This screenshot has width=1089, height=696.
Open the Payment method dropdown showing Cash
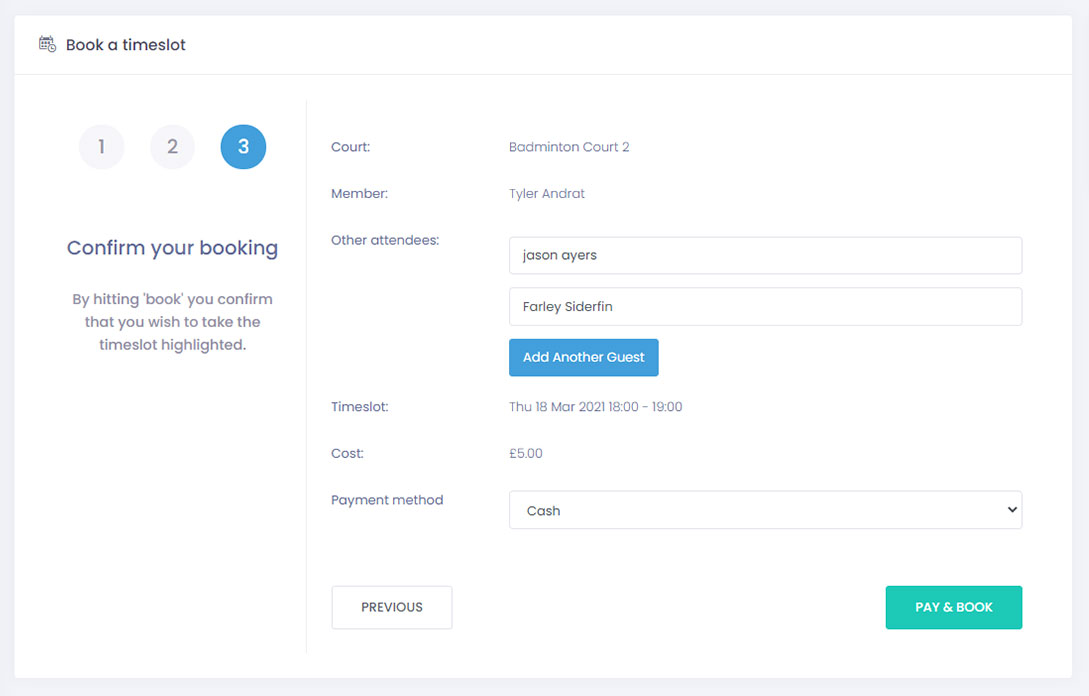pyautogui.click(x=765, y=510)
